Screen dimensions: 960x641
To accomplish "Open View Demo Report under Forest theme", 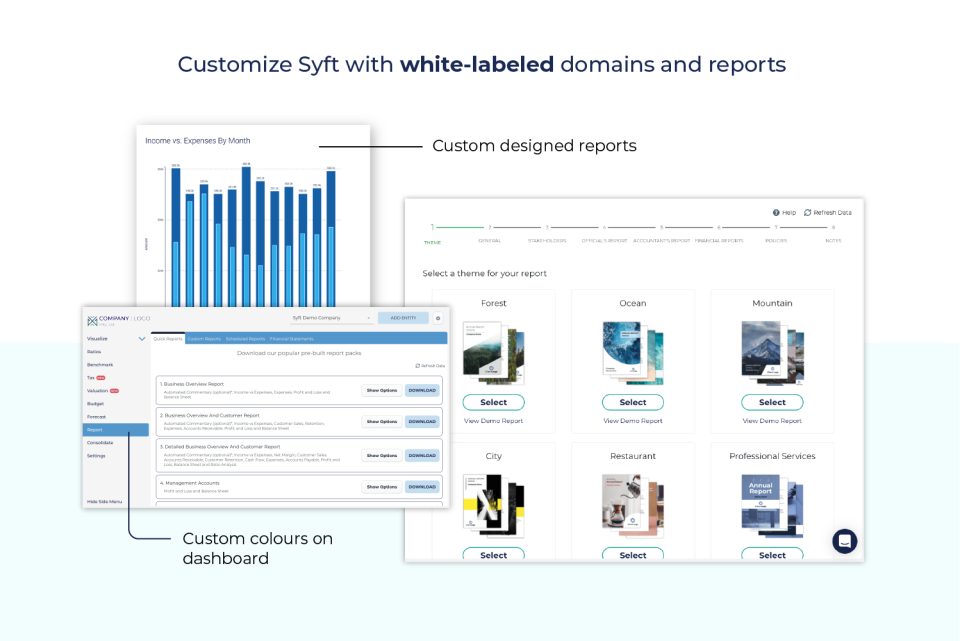I will 493,420.
